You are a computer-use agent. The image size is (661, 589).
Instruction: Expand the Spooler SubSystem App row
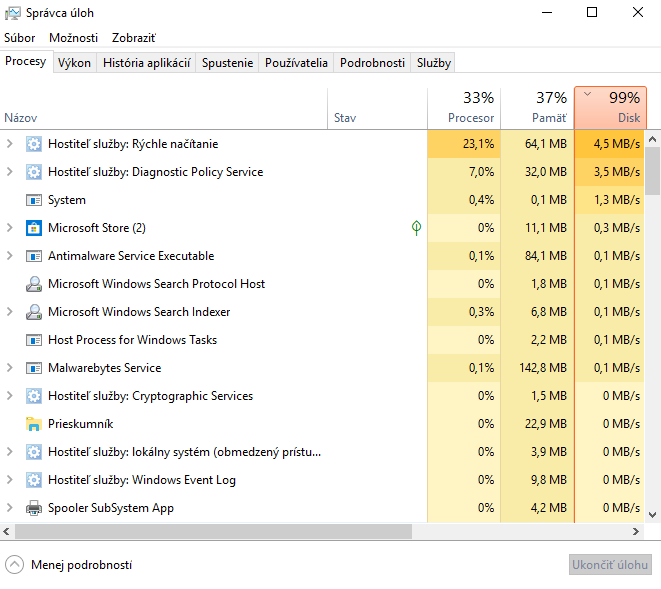pyautogui.click(x=9, y=508)
